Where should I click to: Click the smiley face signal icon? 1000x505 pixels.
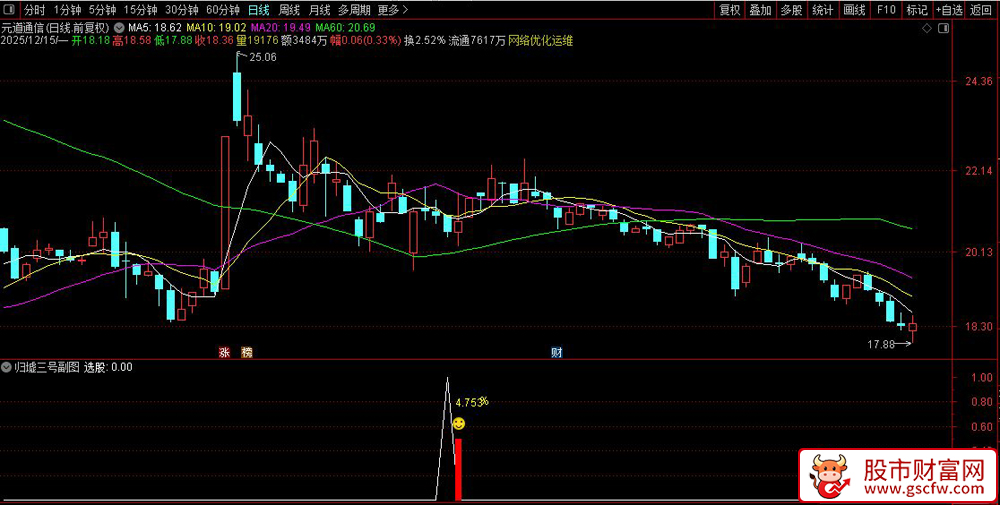tap(459, 423)
